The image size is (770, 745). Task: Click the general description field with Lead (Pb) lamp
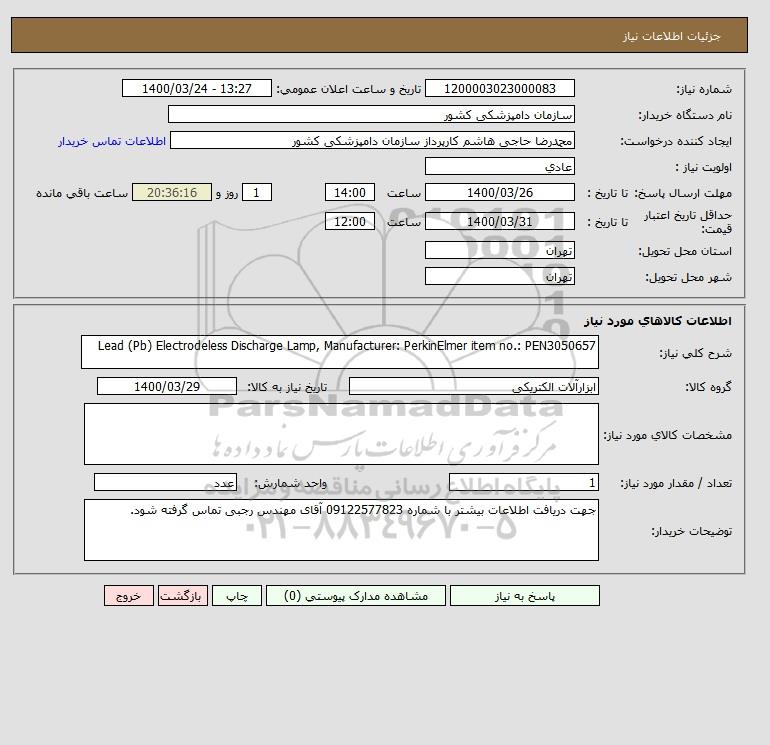coord(340,352)
